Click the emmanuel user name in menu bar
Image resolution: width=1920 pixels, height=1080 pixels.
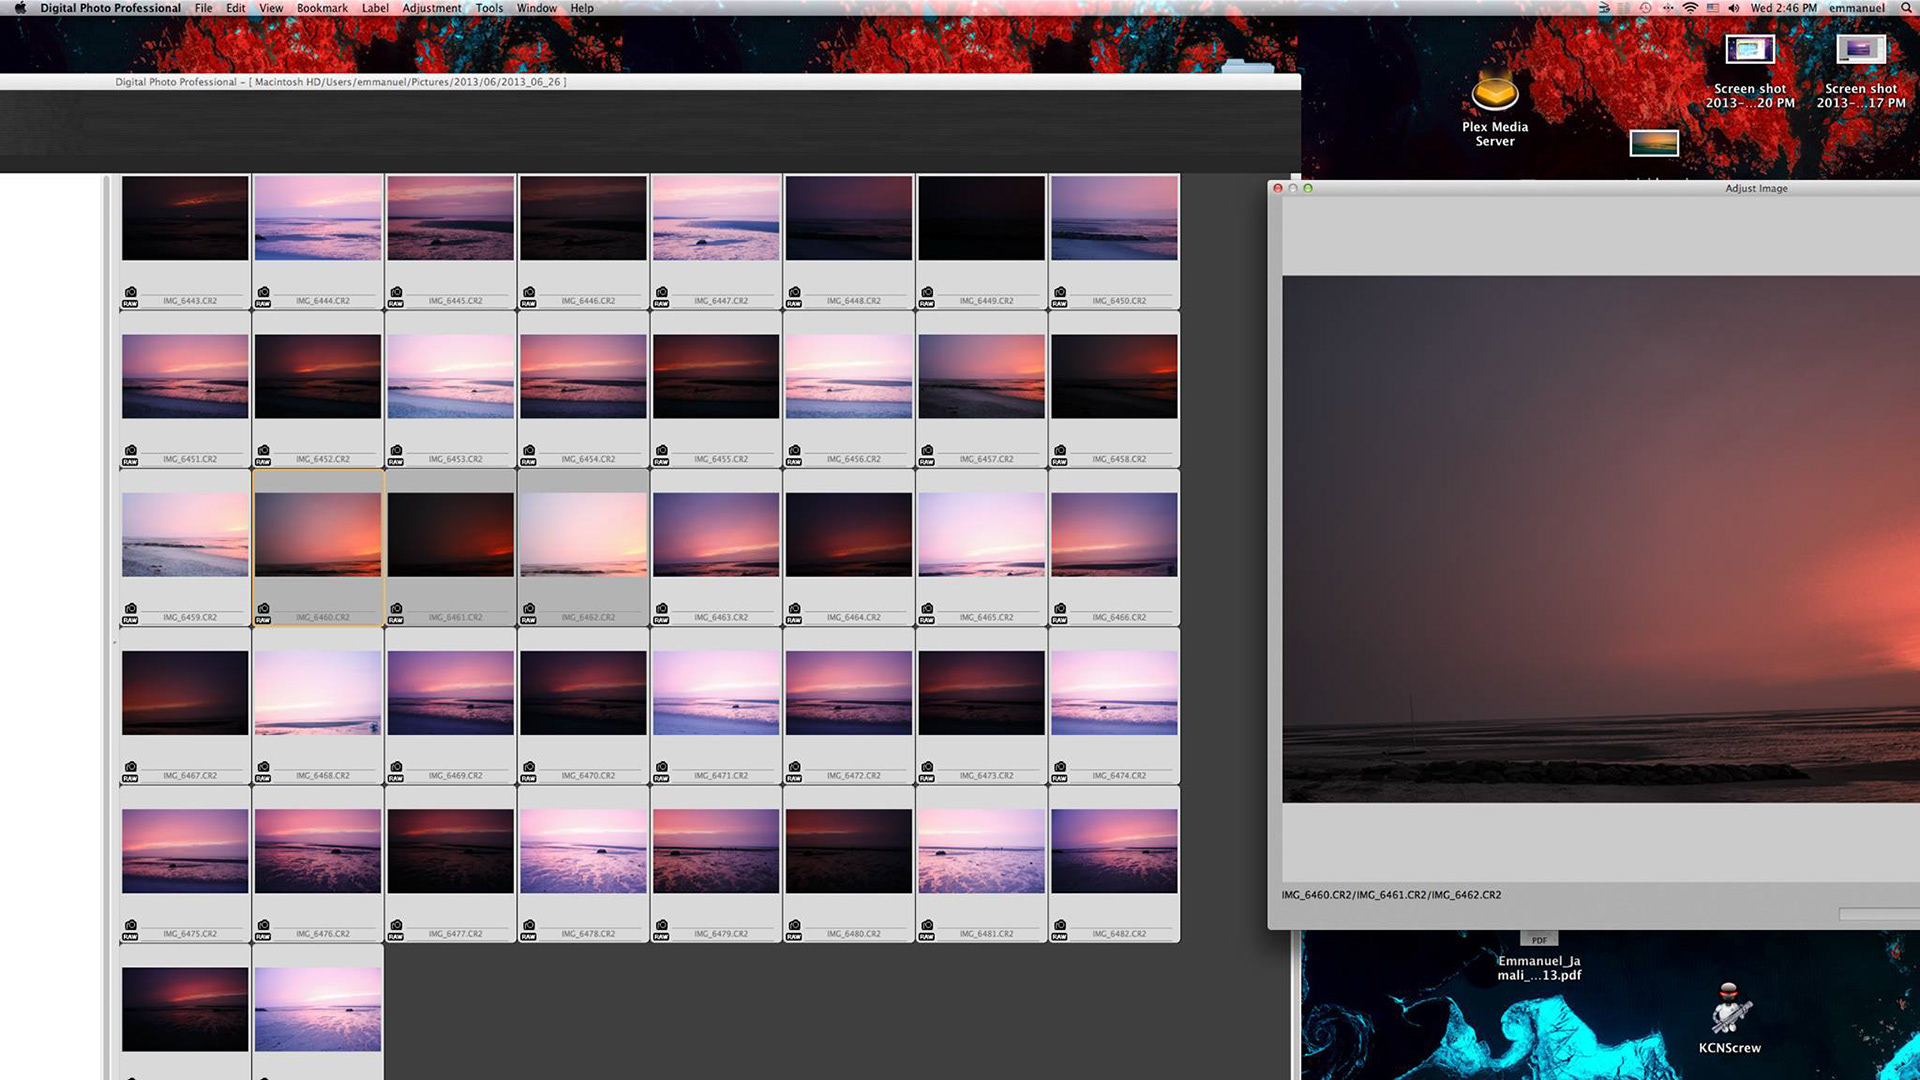1856,8
